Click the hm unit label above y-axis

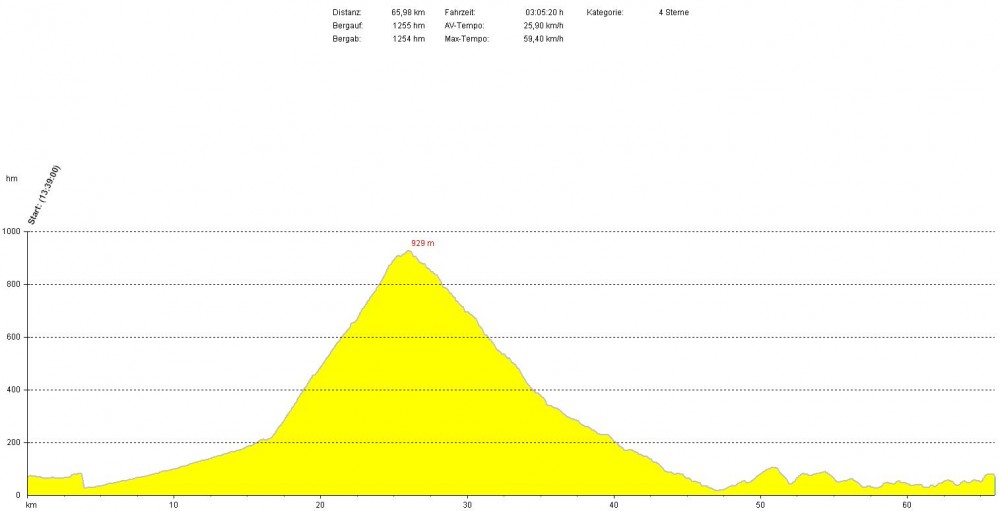12,178
